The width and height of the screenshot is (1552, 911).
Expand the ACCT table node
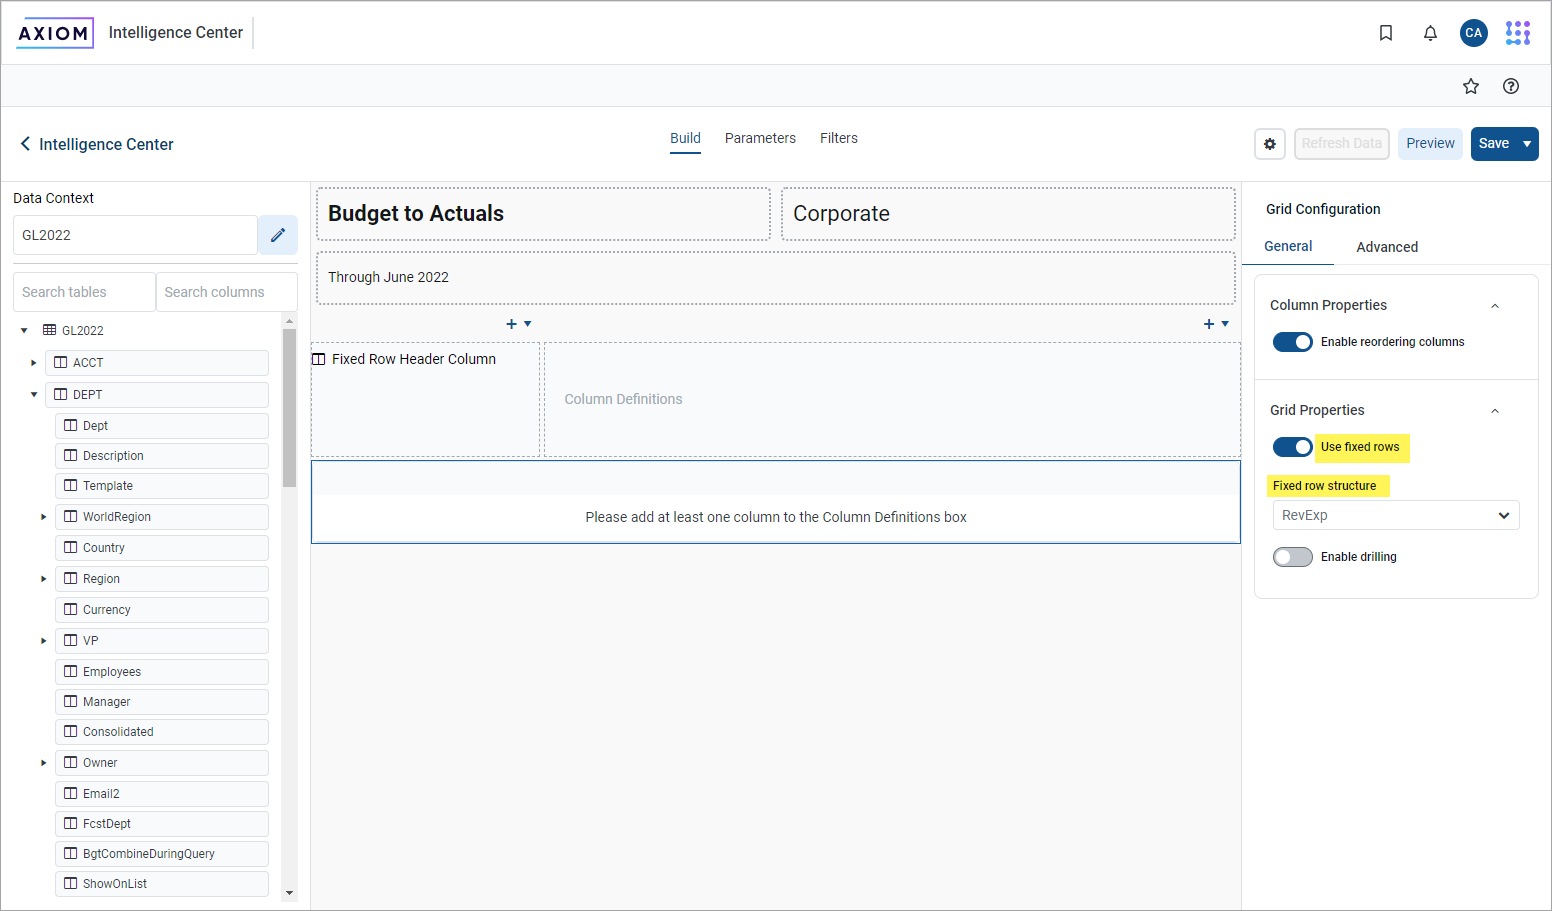pos(34,363)
